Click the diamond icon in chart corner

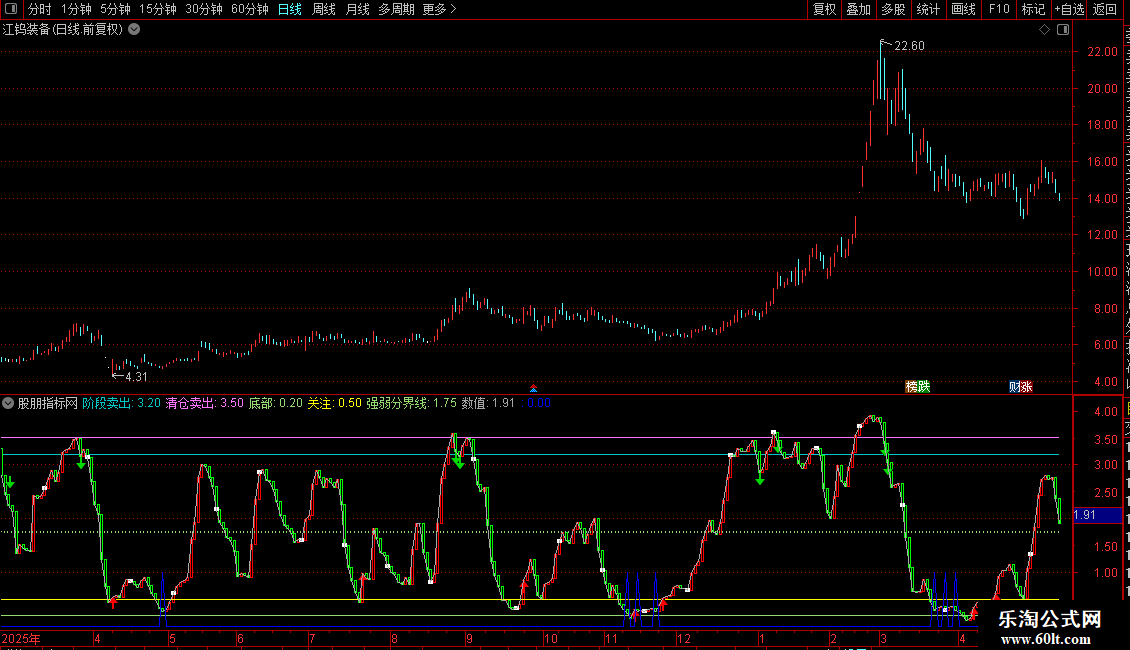point(1044,30)
